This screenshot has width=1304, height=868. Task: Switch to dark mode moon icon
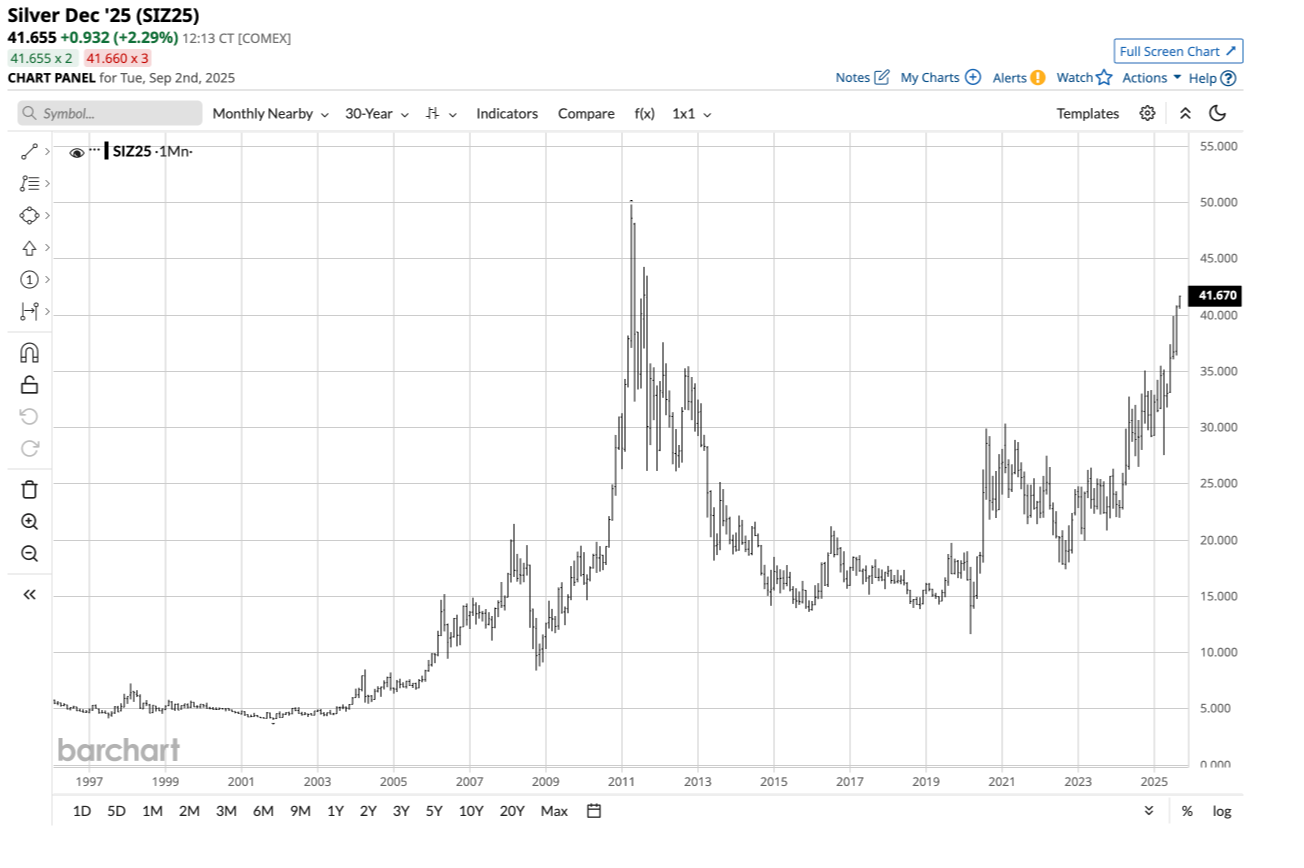tap(1217, 113)
